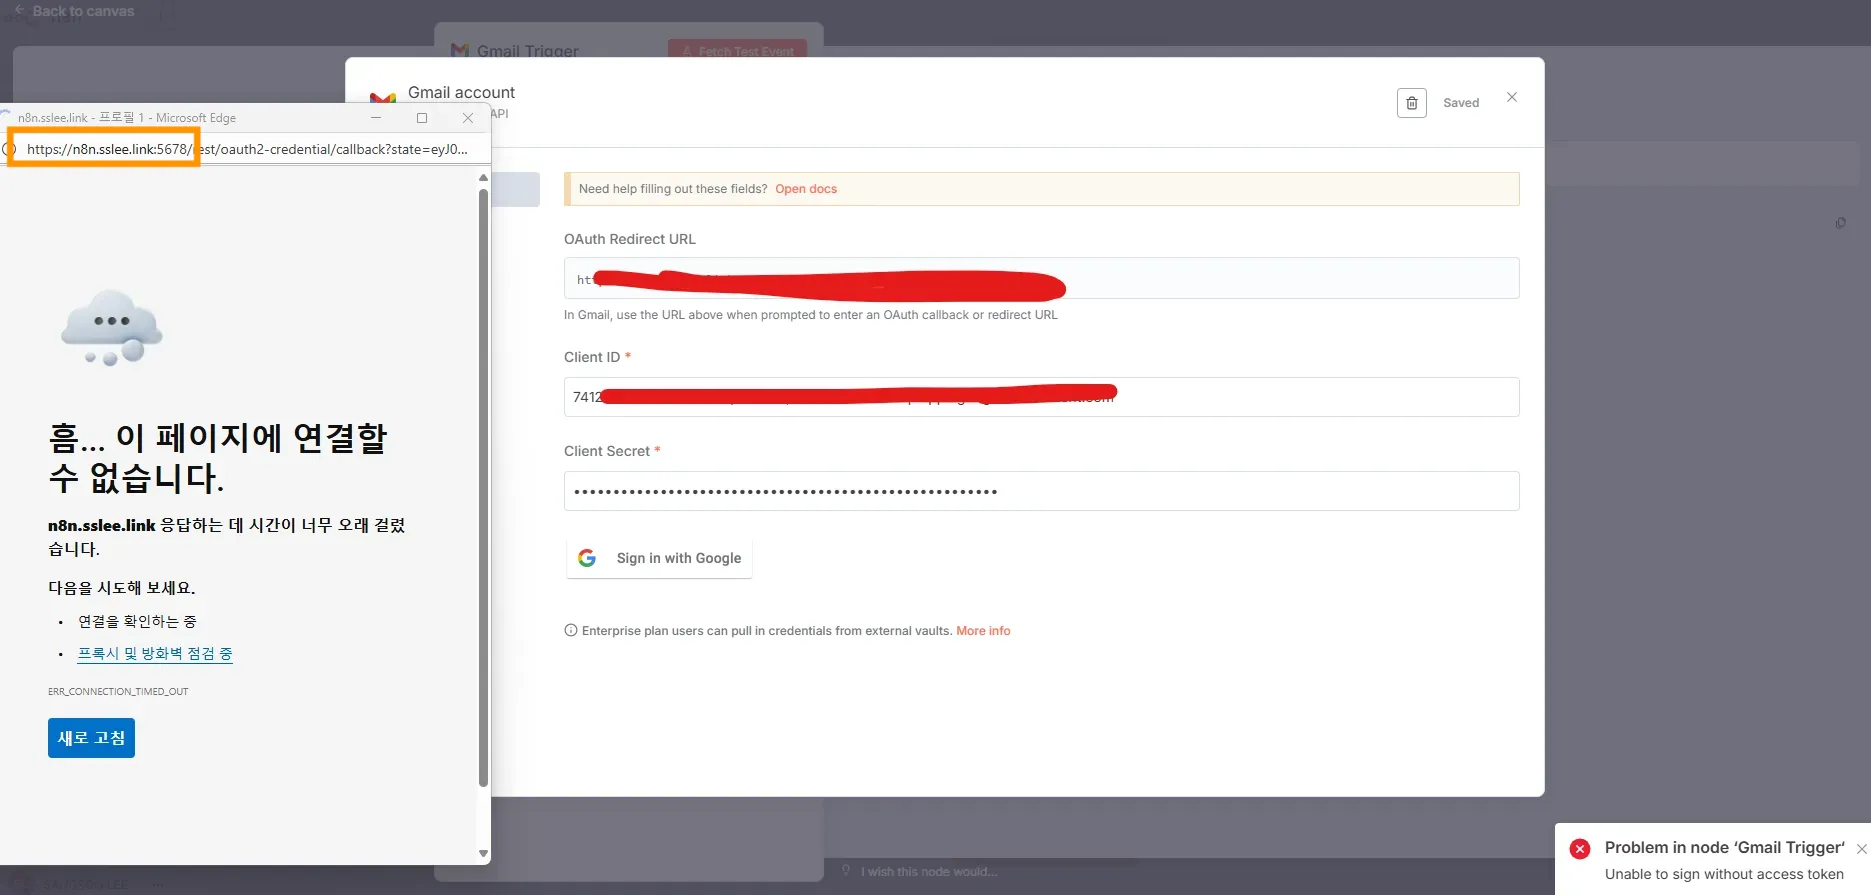This screenshot has height=895, width=1871.
Task: Click the OAuth Redirect URL field
Action: tap(1041, 278)
